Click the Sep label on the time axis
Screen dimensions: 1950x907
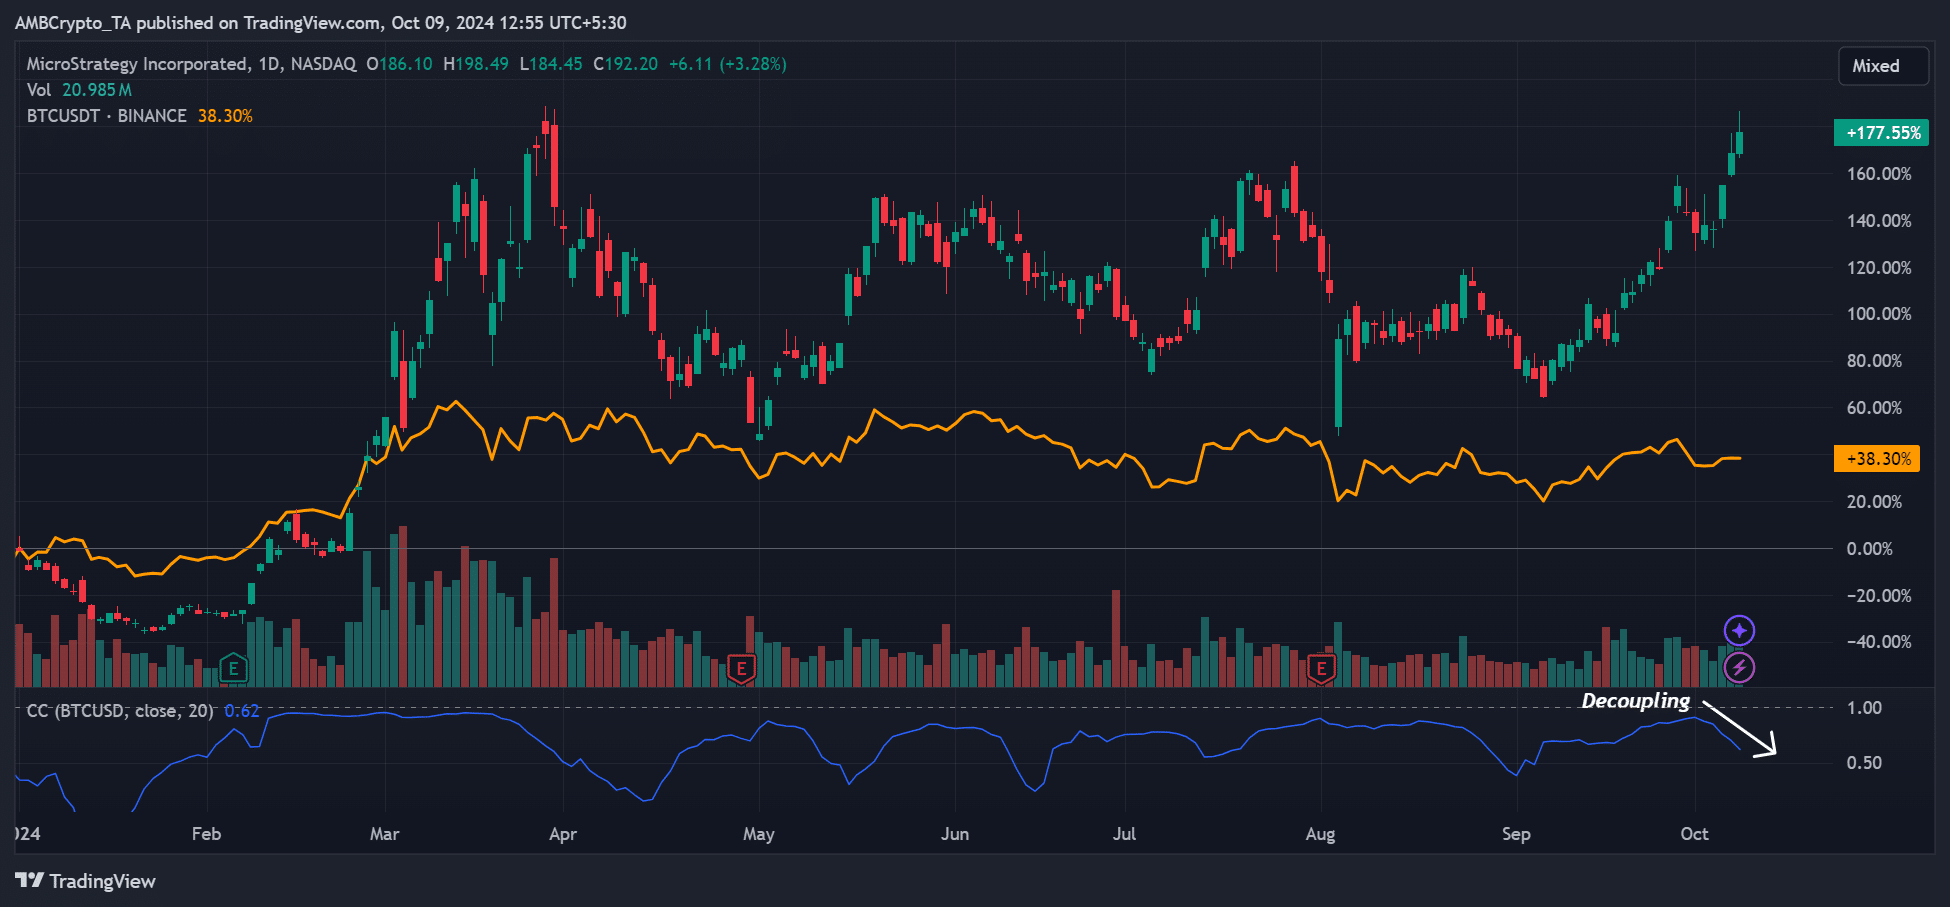click(1516, 834)
